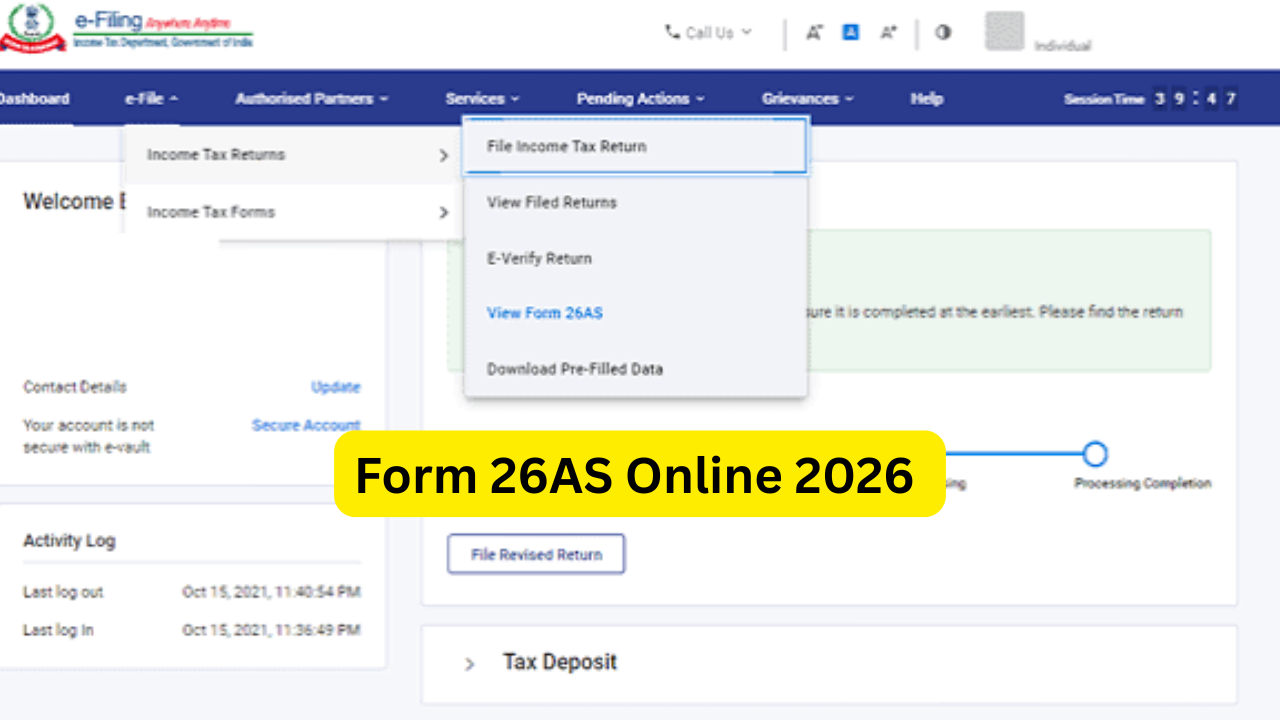Screen dimensions: 1280x720
Task: Select Income Tax Returns submenu
Action: coord(294,155)
